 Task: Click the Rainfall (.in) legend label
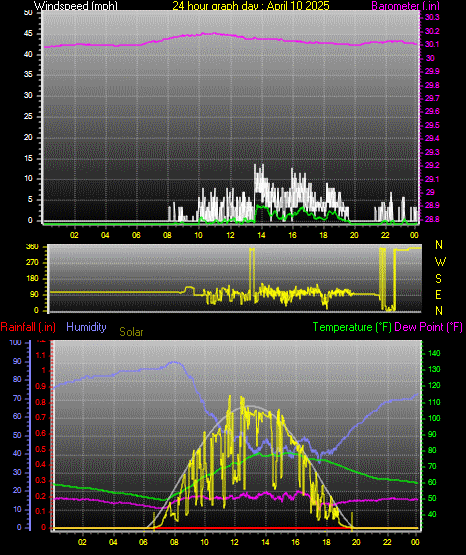point(28,327)
